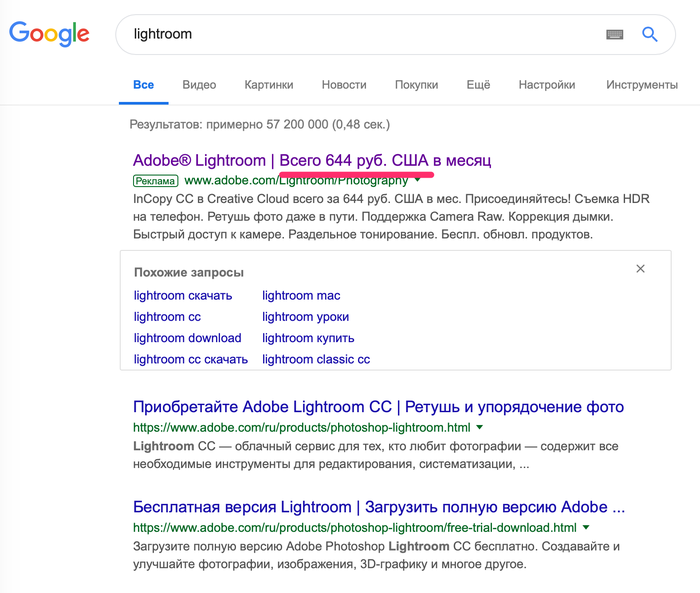Screen dimensions: 700x593
Task: Go to the Новости tab
Action: [344, 85]
